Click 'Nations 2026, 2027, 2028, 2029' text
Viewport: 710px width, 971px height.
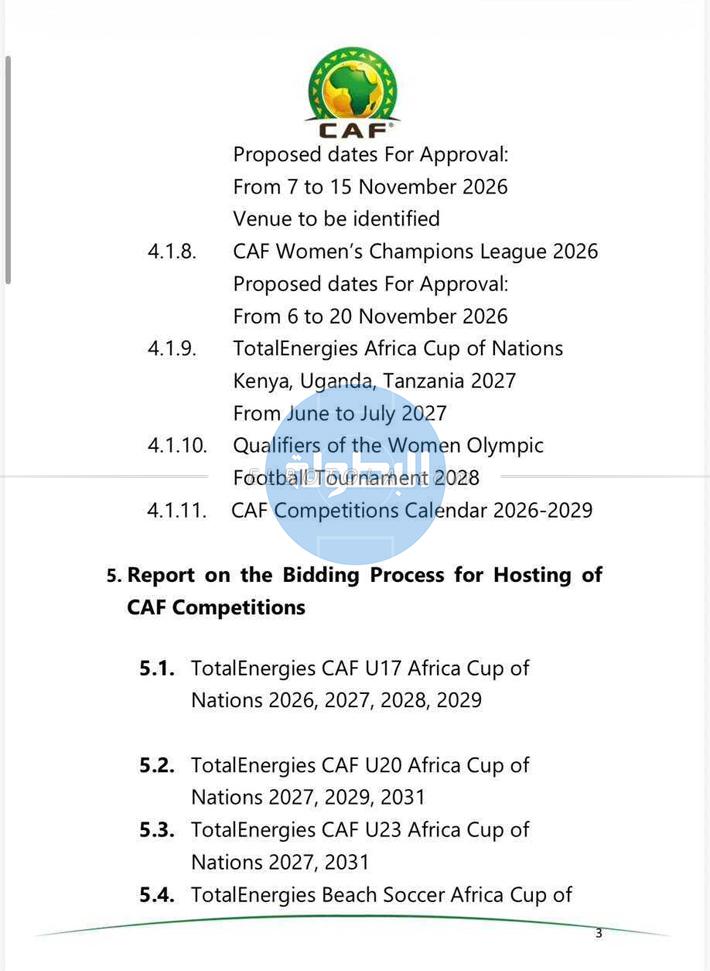pos(336,700)
